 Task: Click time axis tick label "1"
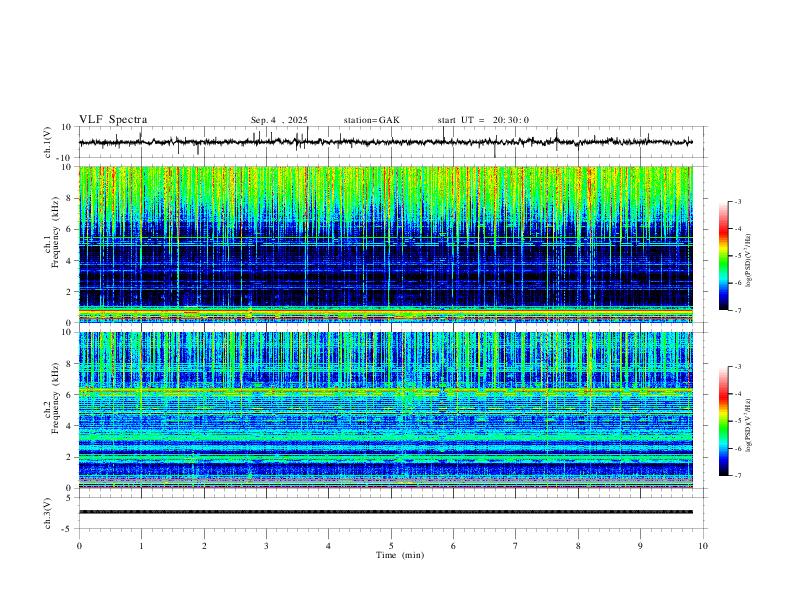point(141,546)
